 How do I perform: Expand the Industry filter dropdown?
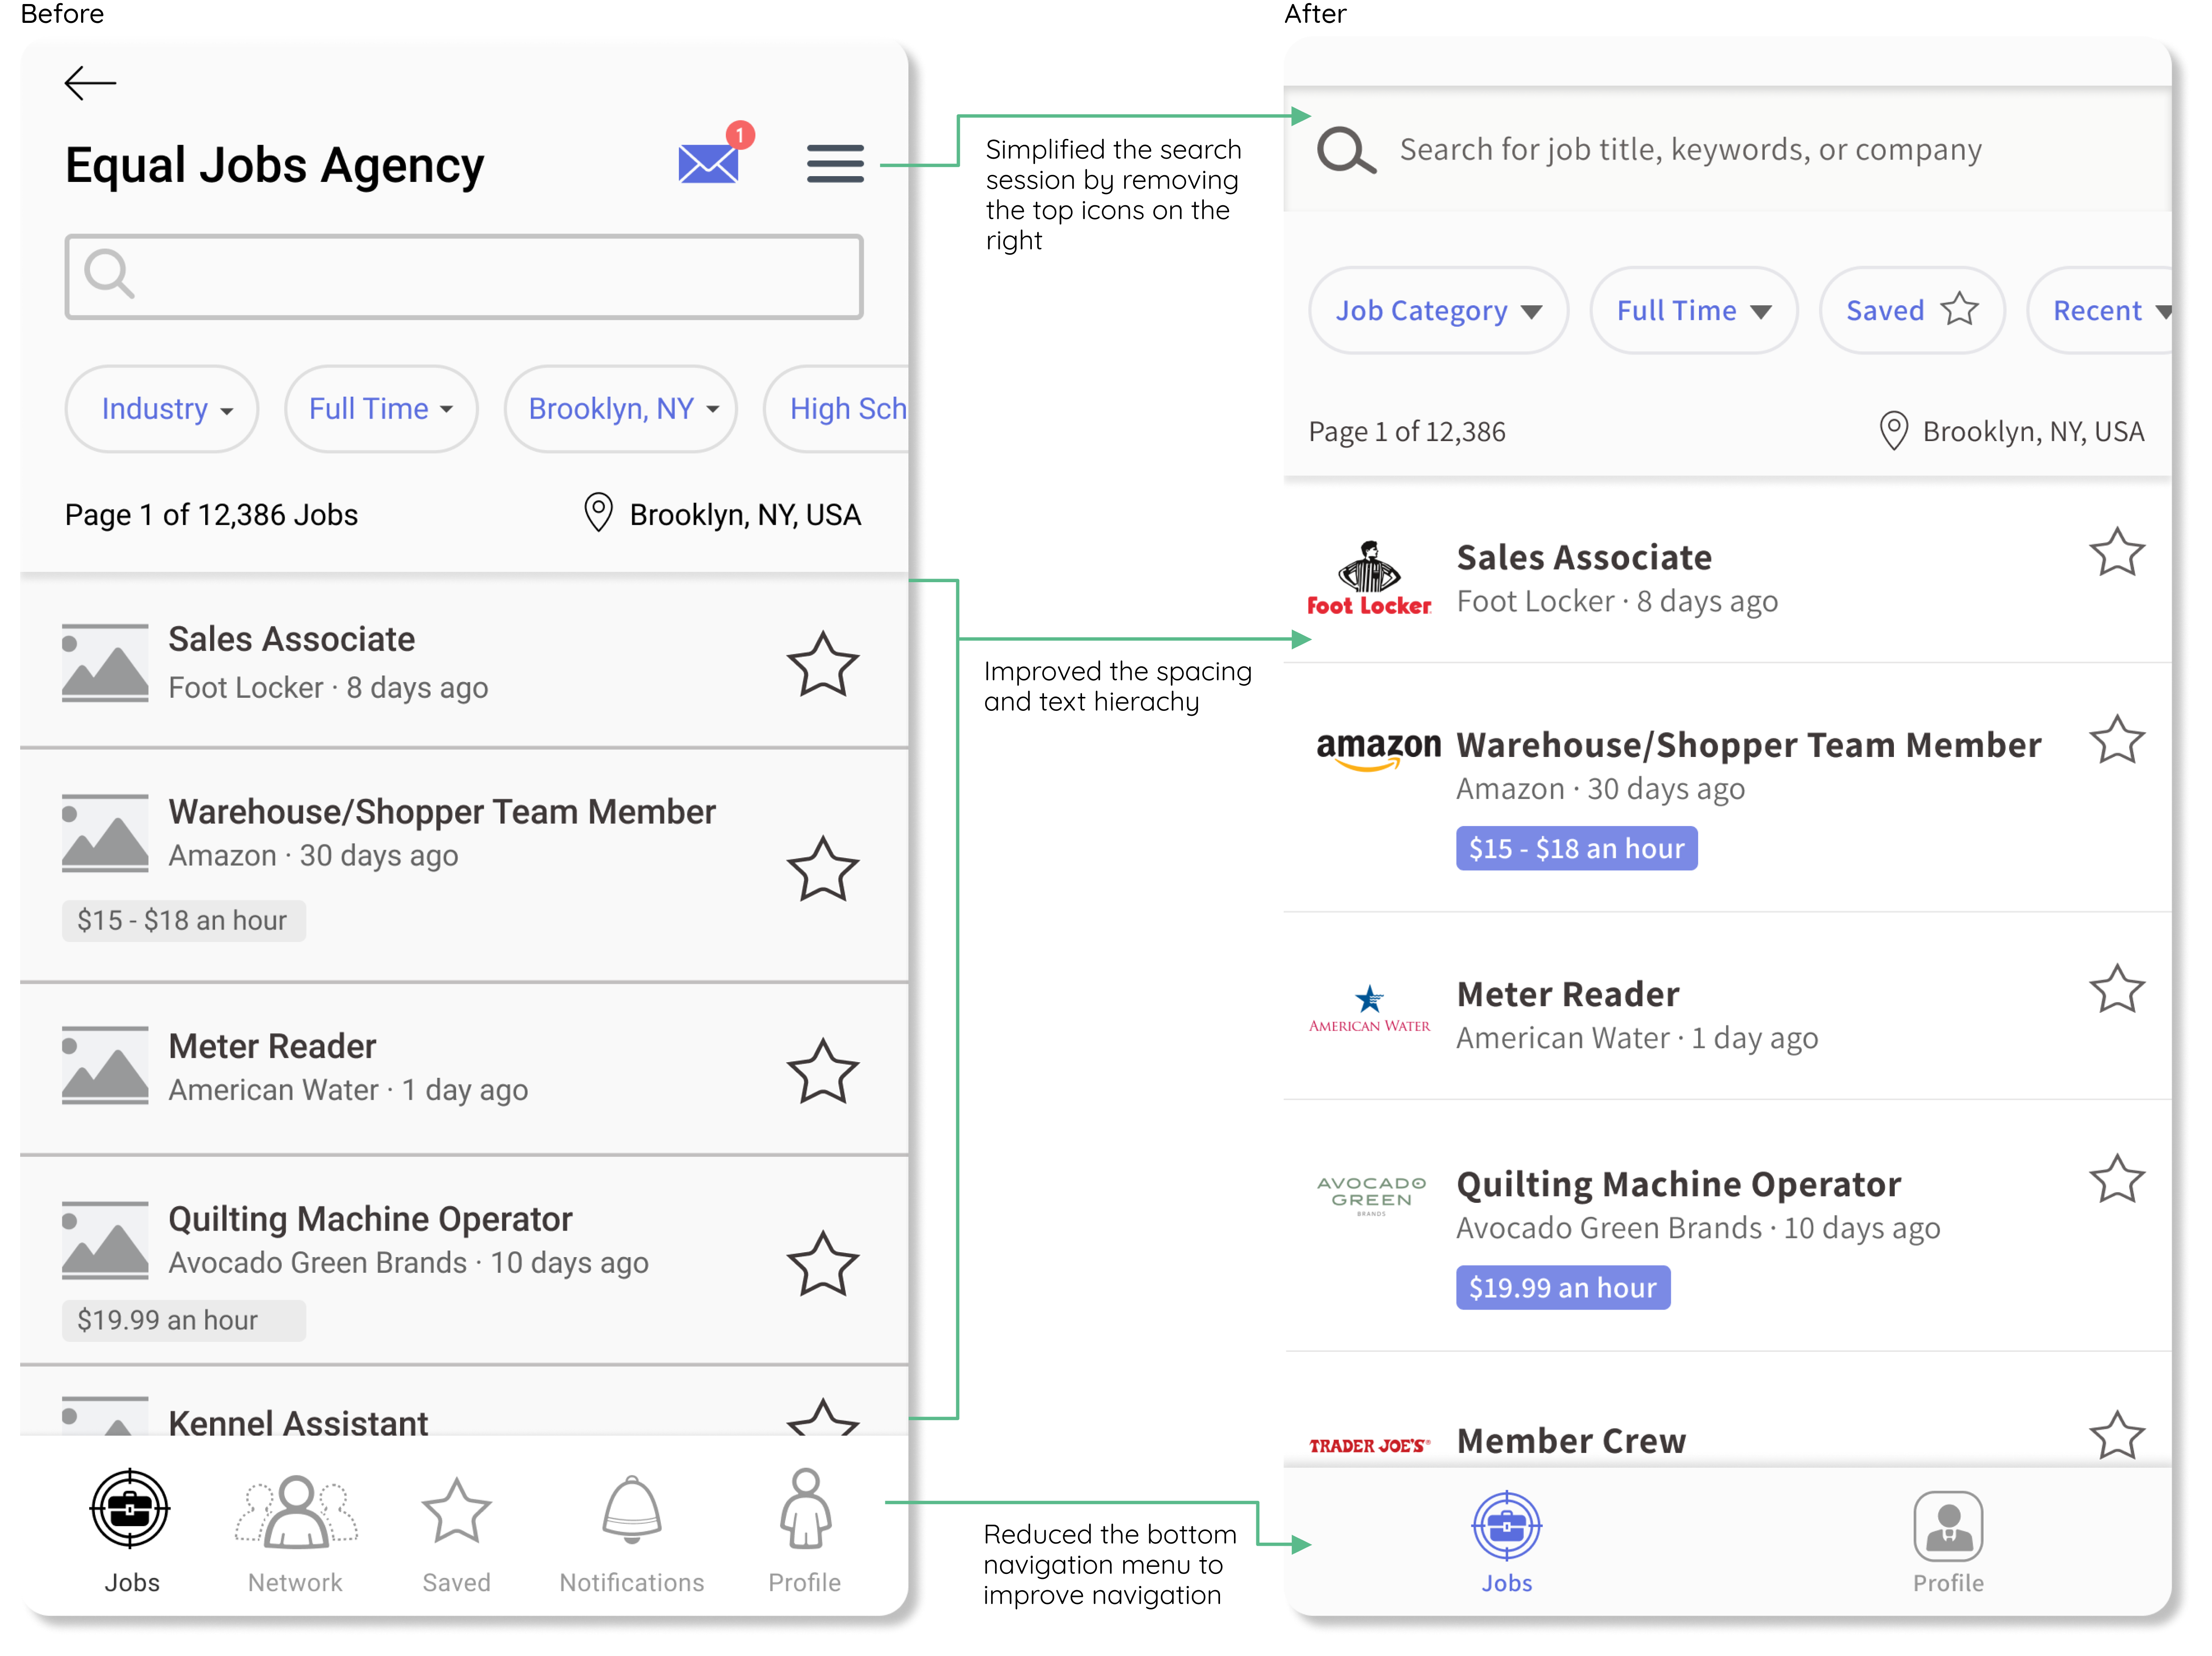[162, 409]
